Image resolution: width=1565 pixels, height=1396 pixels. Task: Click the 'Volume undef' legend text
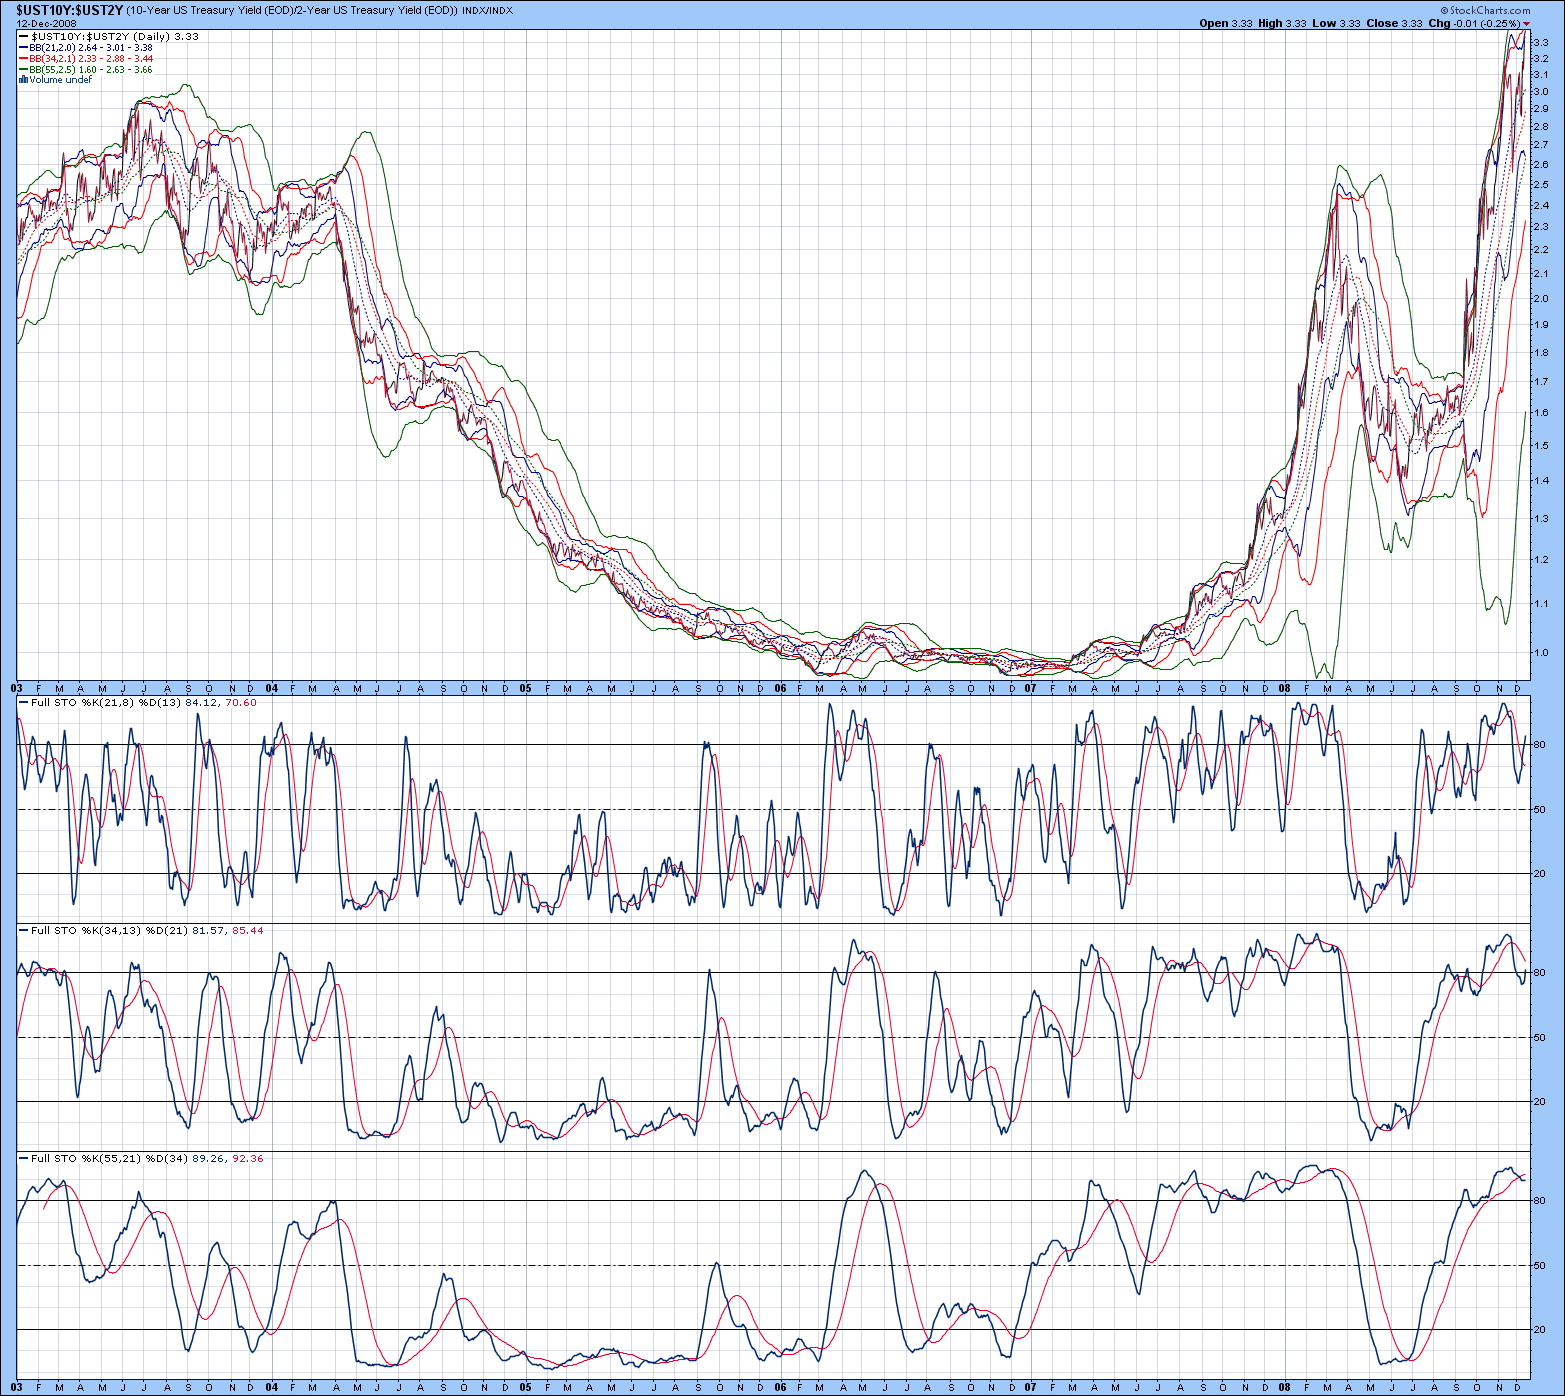(x=60, y=80)
